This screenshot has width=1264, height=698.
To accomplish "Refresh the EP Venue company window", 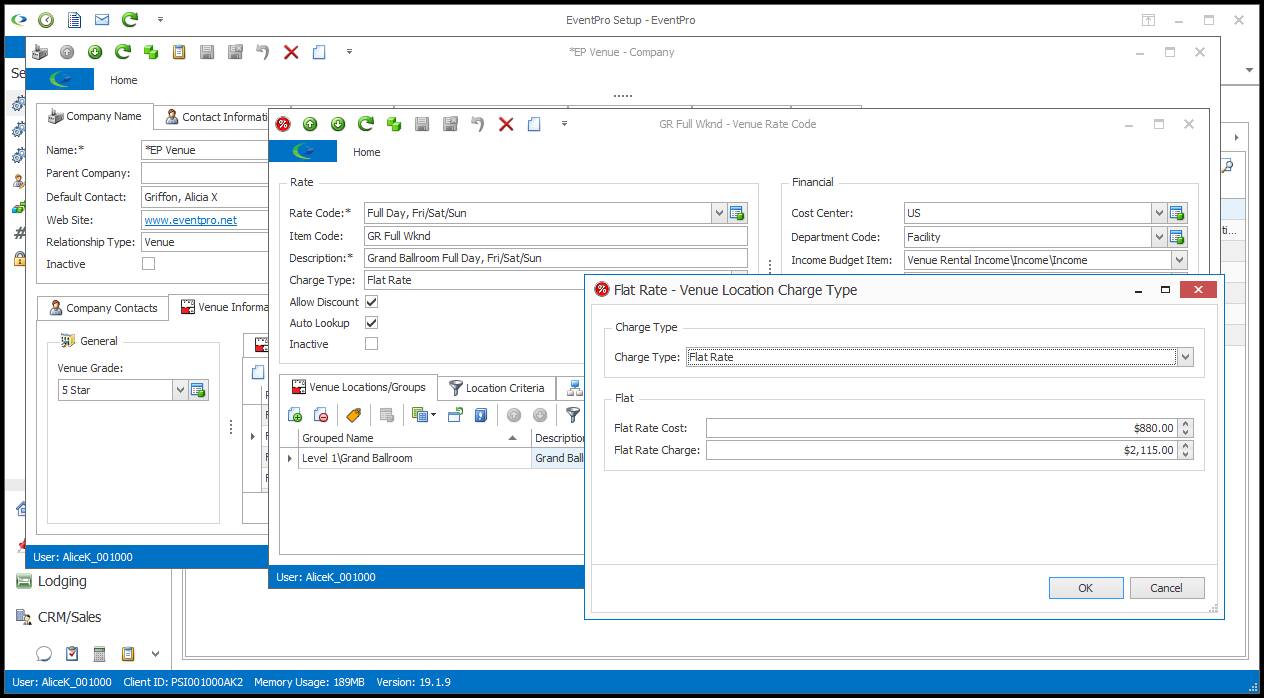I will [123, 52].
